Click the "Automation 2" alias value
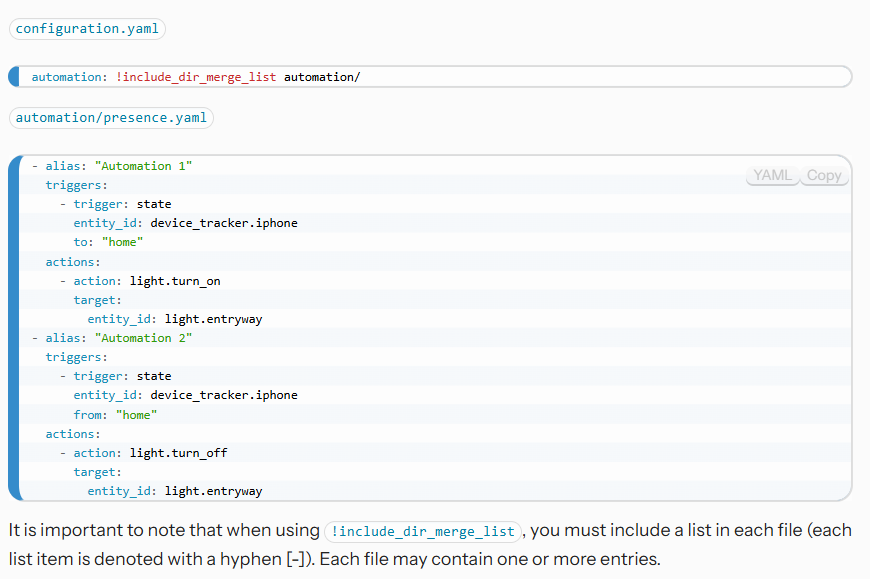The height and width of the screenshot is (579, 870). pos(143,338)
